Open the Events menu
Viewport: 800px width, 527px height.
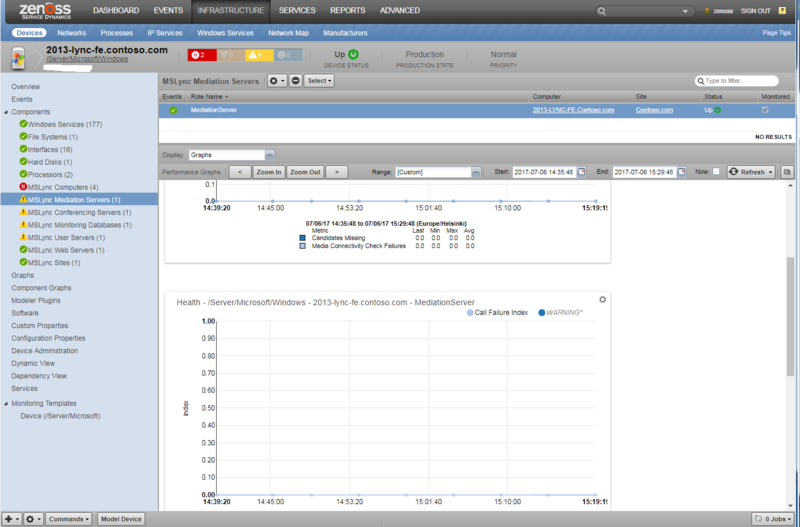[168, 10]
